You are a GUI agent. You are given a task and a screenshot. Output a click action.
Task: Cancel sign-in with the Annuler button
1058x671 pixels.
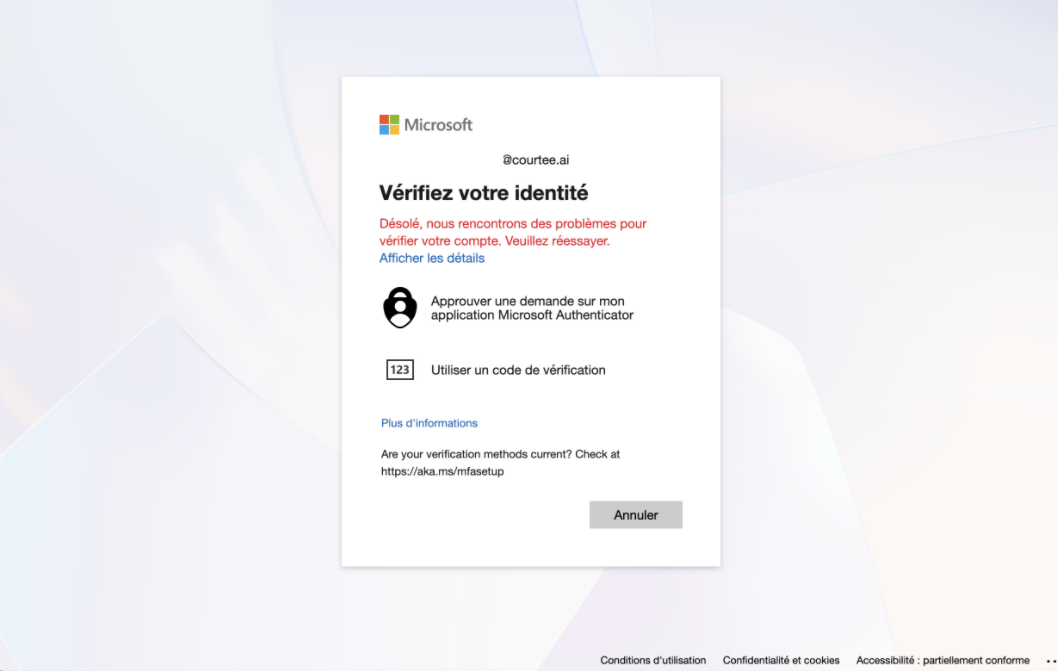point(636,515)
